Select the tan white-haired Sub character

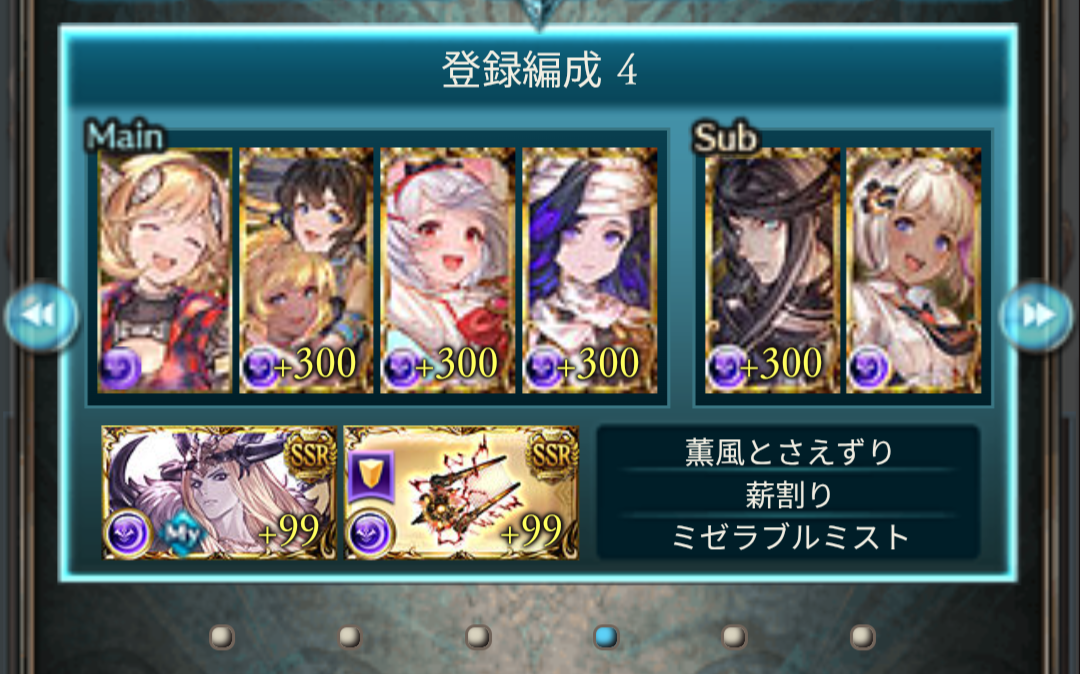tap(914, 271)
